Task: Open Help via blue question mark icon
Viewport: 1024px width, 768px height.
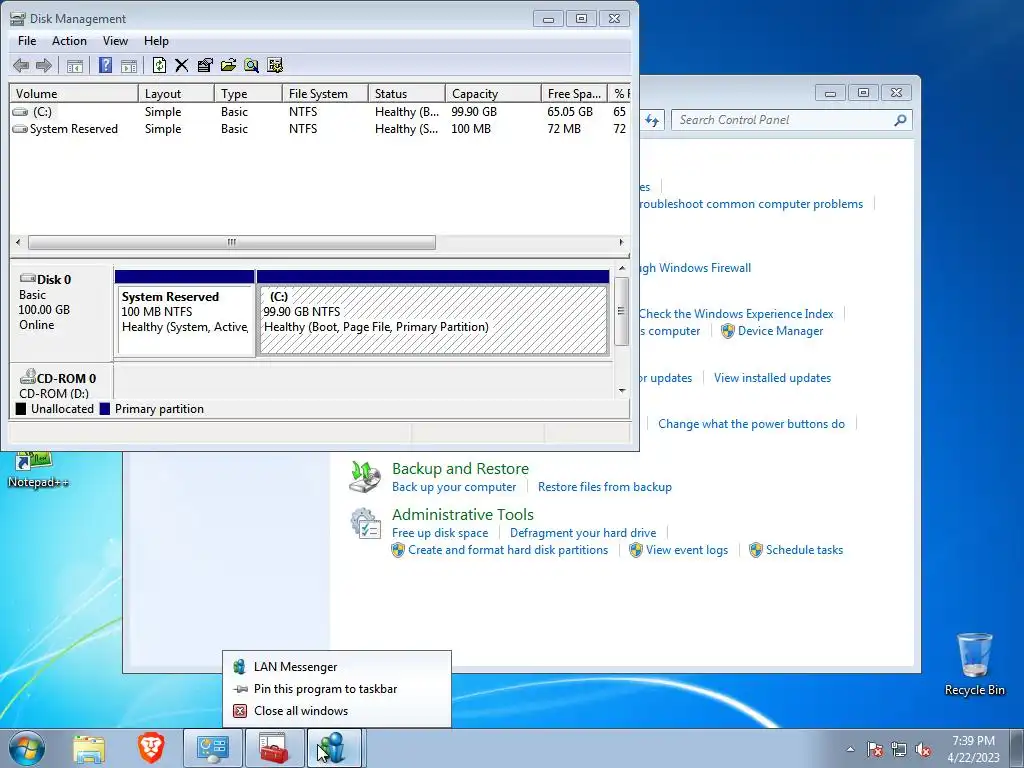Action: 105,65
